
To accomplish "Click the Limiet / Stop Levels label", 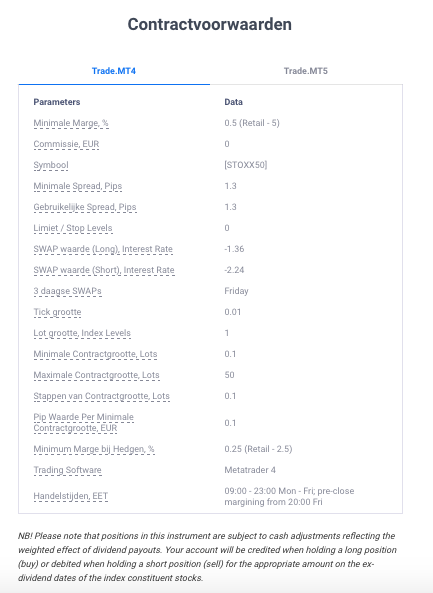I will click(x=73, y=228).
